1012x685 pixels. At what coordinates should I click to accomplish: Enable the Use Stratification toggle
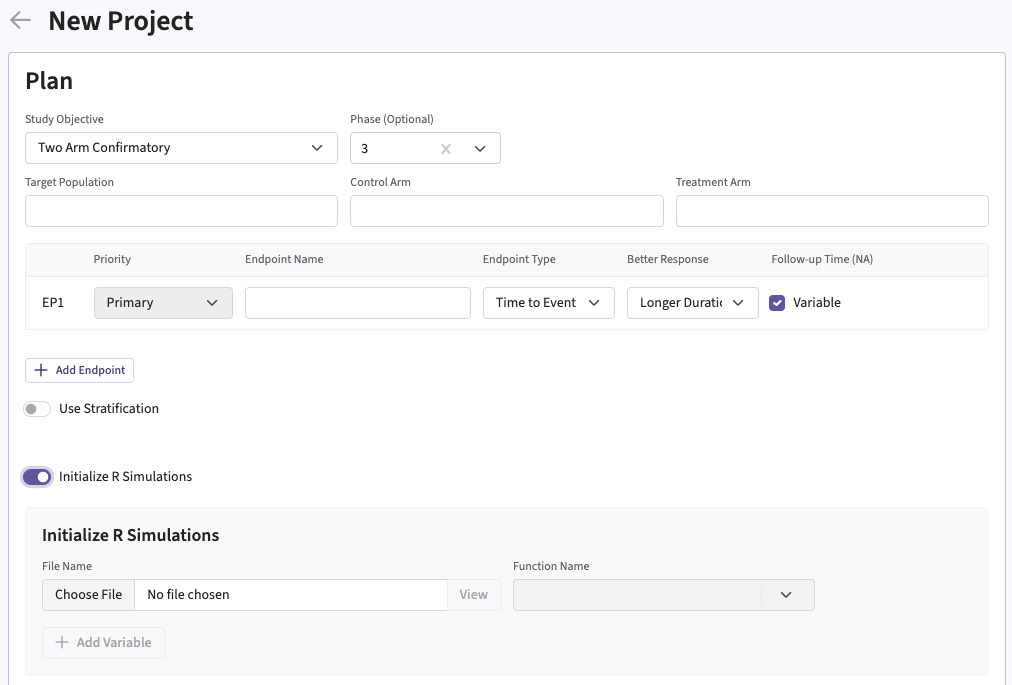tap(37, 409)
